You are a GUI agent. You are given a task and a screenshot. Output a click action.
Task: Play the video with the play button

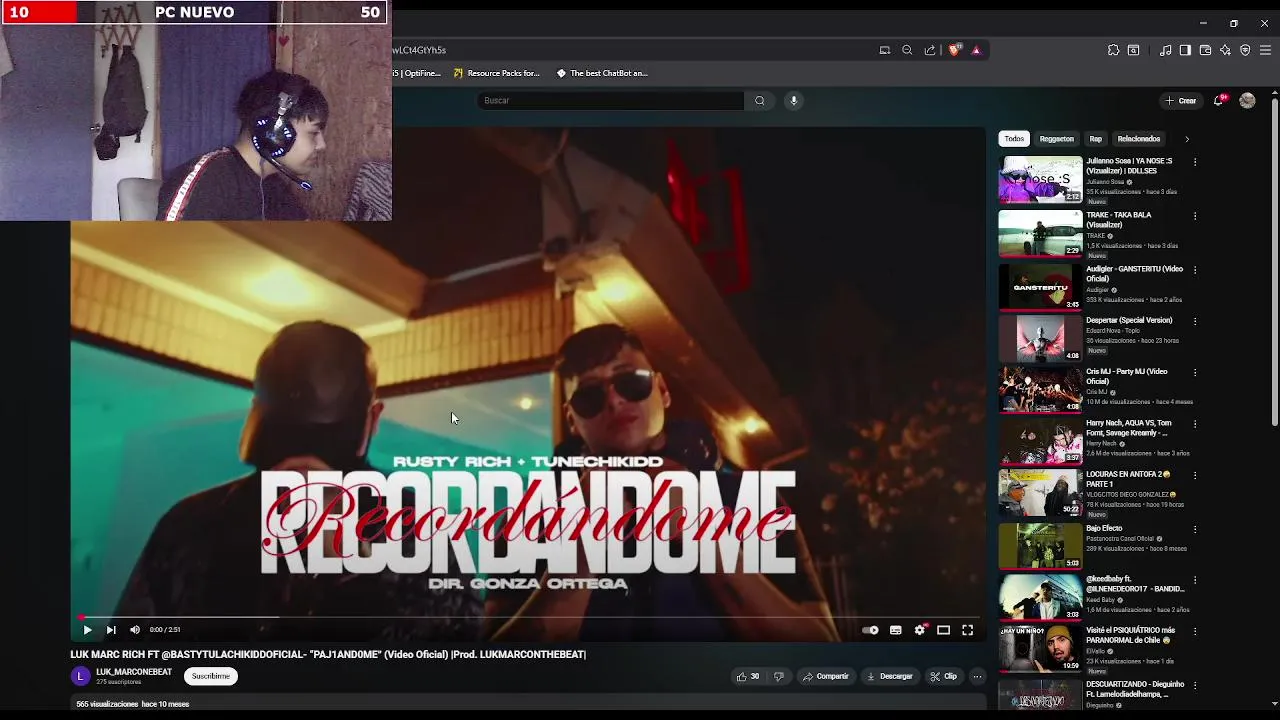[x=87, y=630]
